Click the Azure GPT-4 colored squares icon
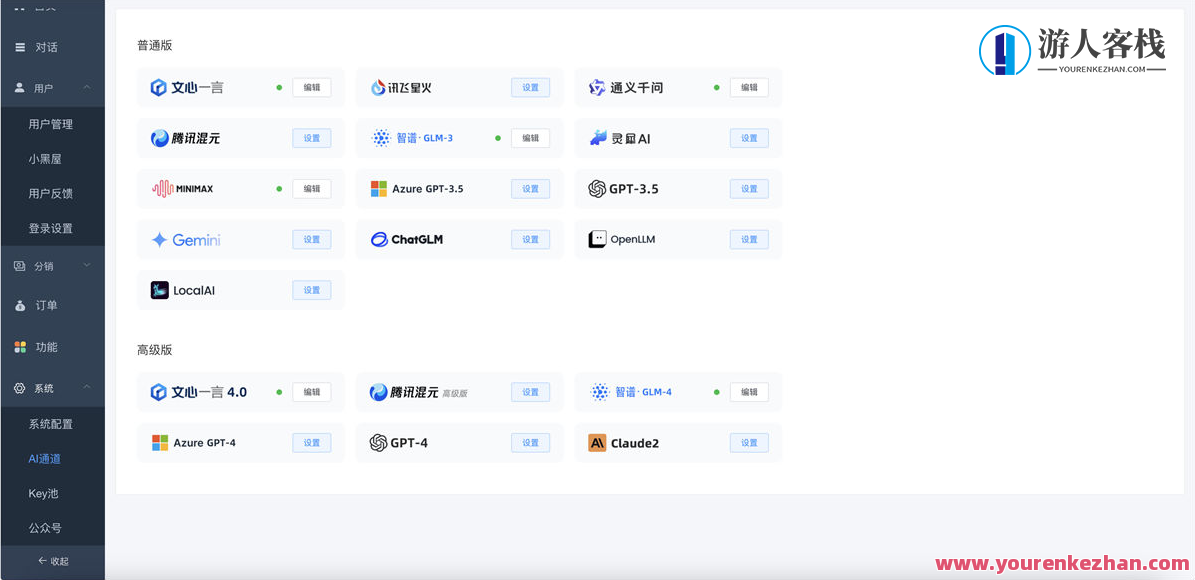 click(159, 442)
